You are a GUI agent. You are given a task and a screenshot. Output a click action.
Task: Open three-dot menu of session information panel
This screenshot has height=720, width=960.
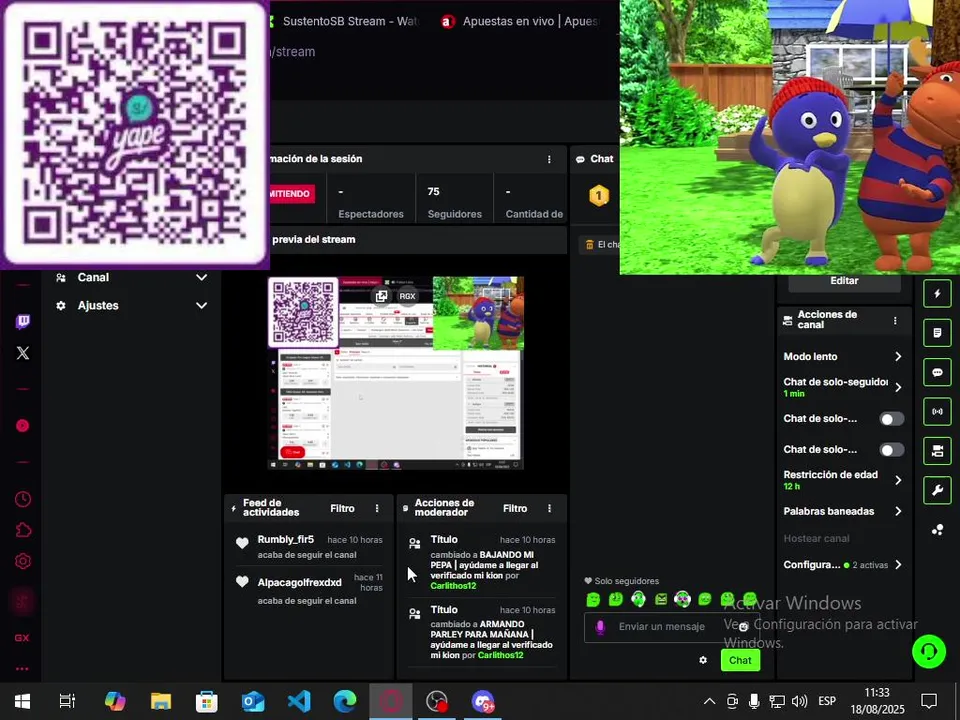tap(549, 159)
